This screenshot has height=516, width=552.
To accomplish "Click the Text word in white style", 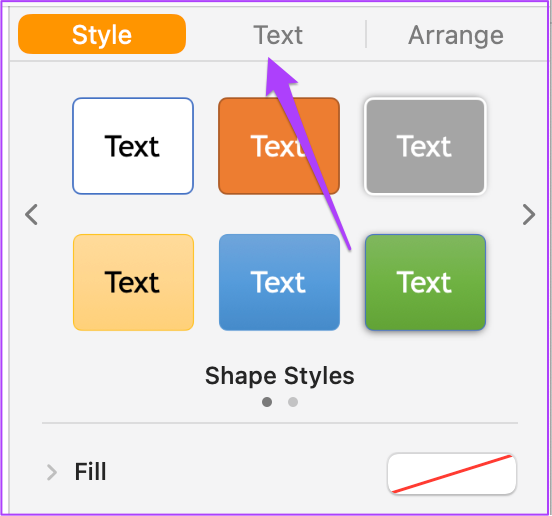I will tap(132, 146).
